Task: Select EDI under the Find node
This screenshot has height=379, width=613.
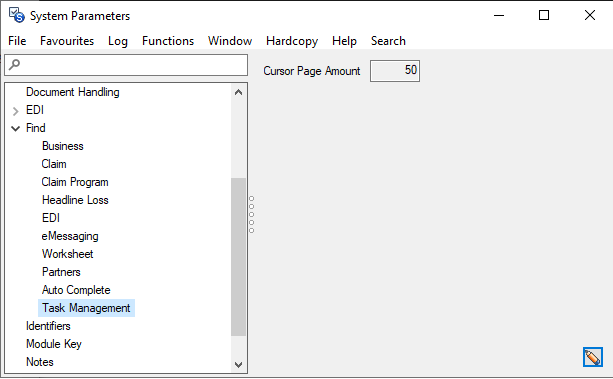Action: pyautogui.click(x=51, y=218)
